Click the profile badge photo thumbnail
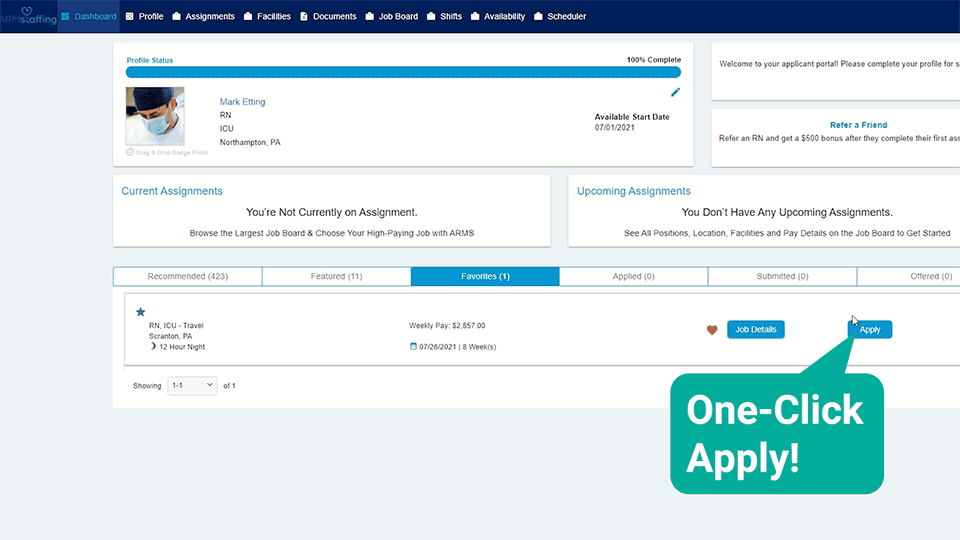The height and width of the screenshot is (540, 960). pos(155,116)
